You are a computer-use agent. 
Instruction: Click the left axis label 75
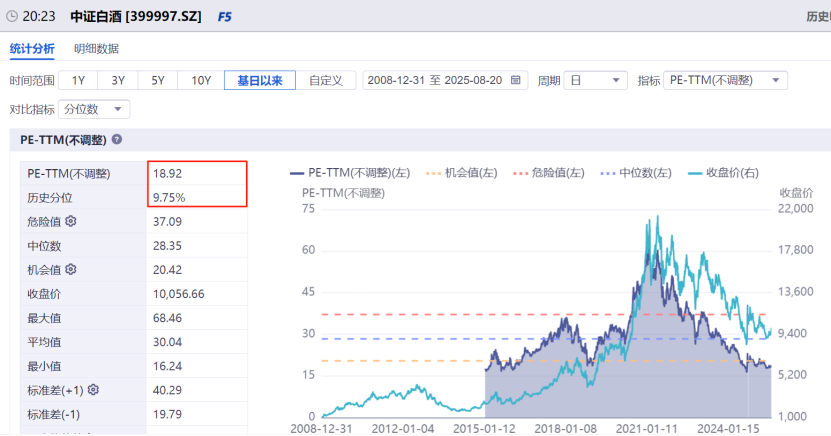pos(308,208)
